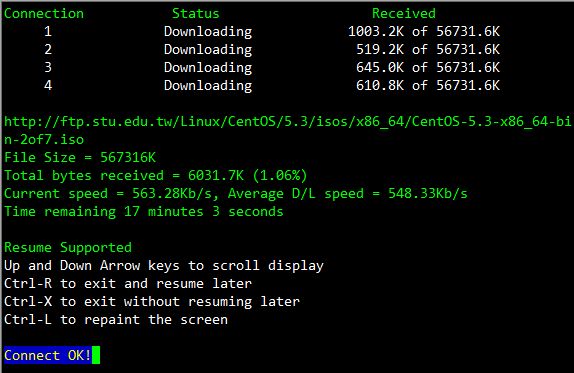Click received value '1003.2K of 56731.6K'
This screenshot has height=373, width=574.
[x=424, y=31]
